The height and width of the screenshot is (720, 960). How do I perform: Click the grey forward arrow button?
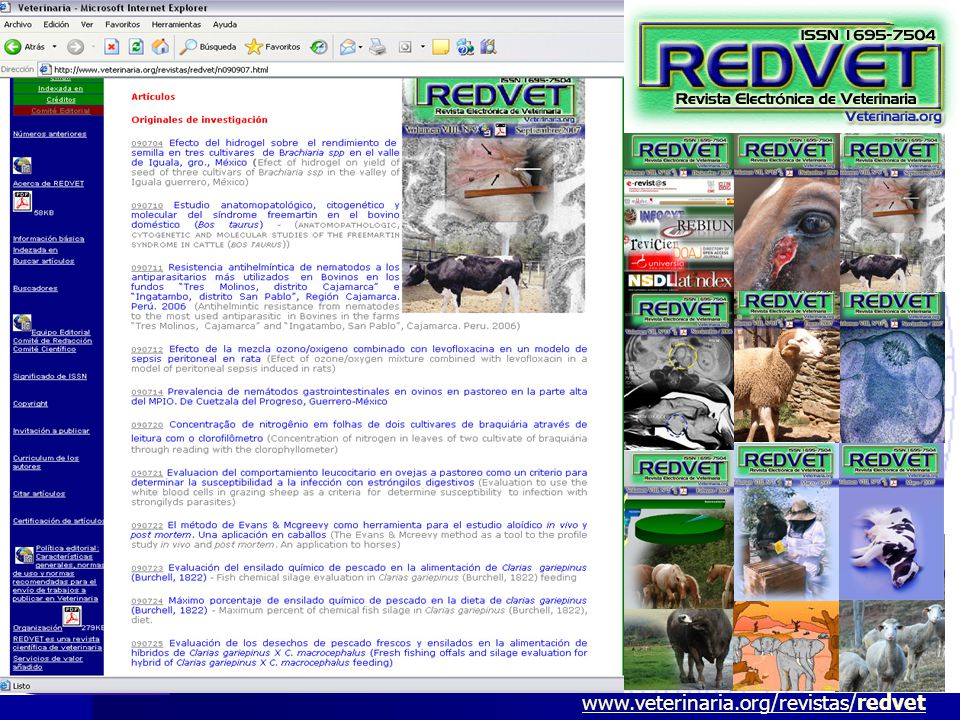point(75,47)
